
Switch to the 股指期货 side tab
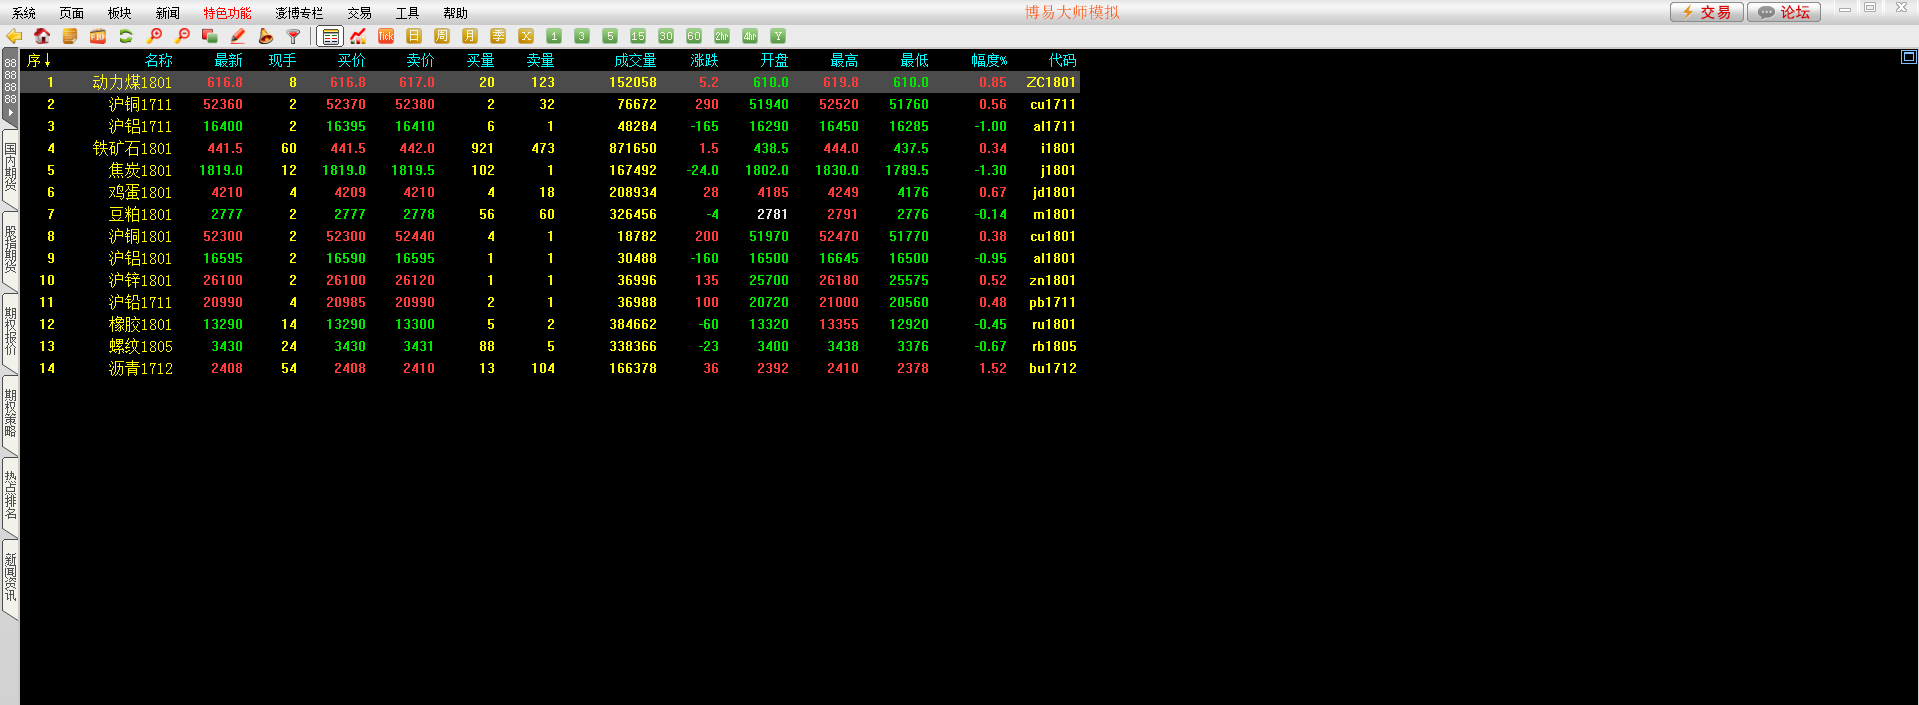click(x=10, y=250)
